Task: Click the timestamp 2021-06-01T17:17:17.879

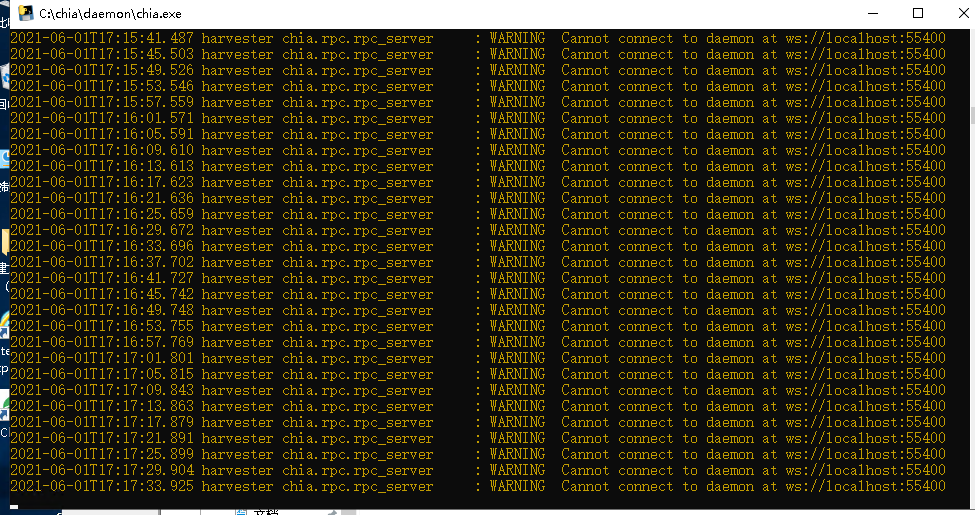Action: point(102,422)
